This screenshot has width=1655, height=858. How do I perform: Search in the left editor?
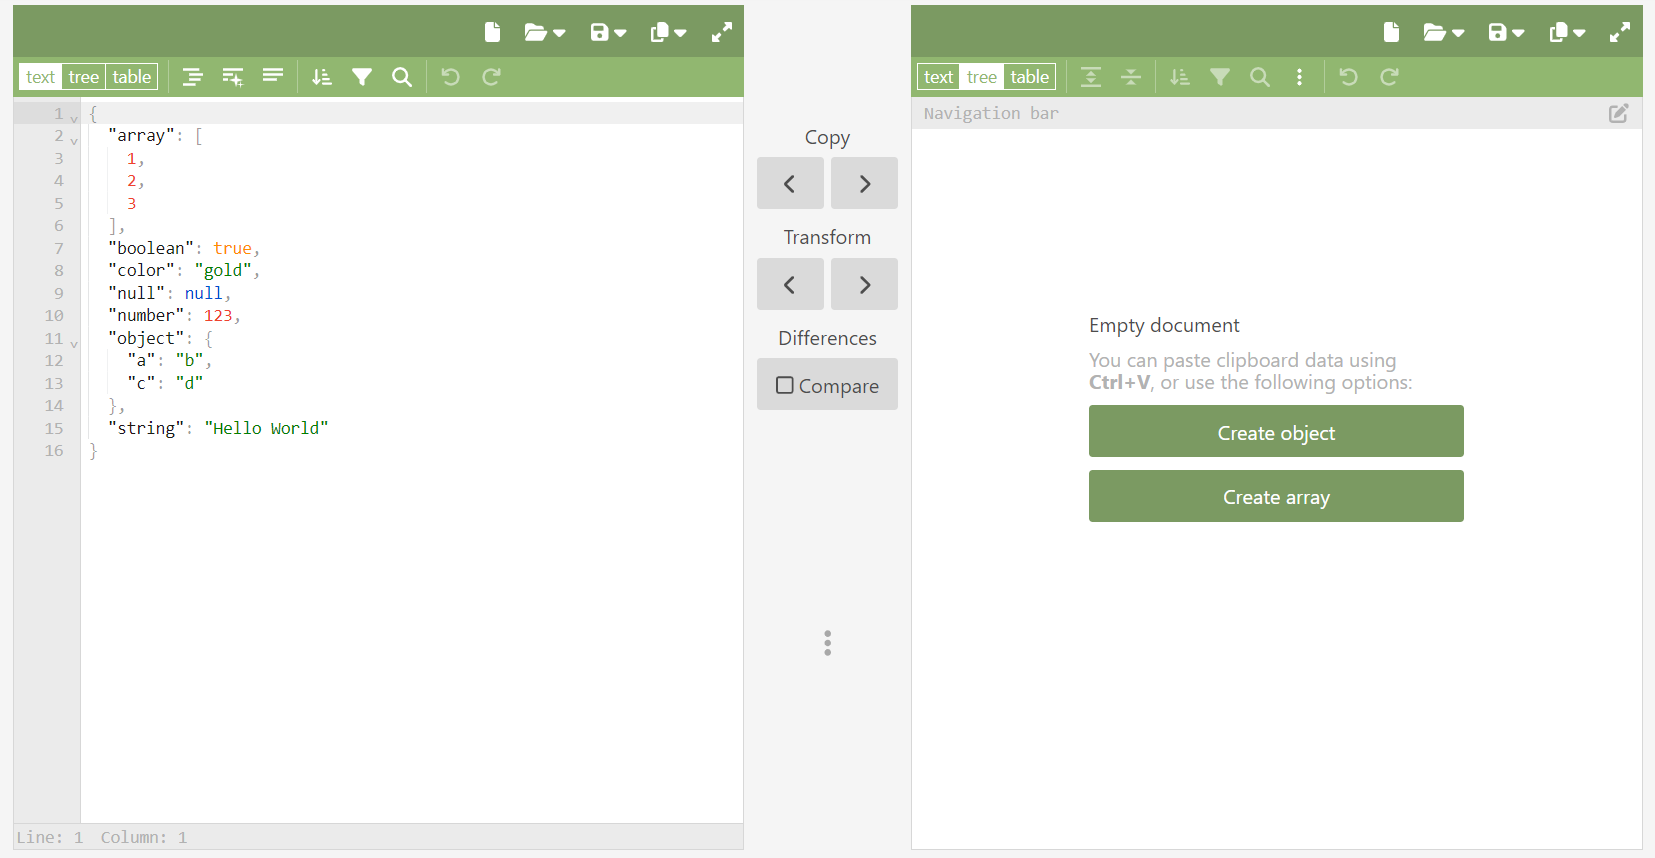402,77
